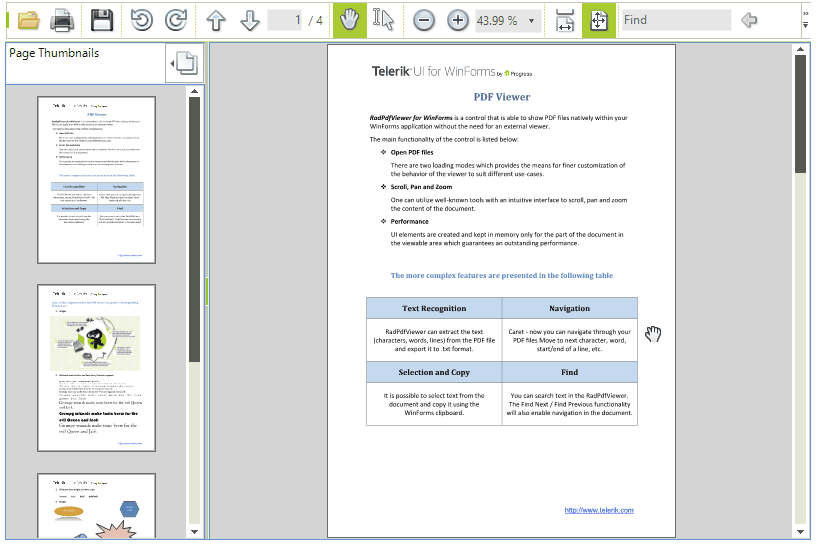
Task: Click the Navigation table header
Action: 569,308
